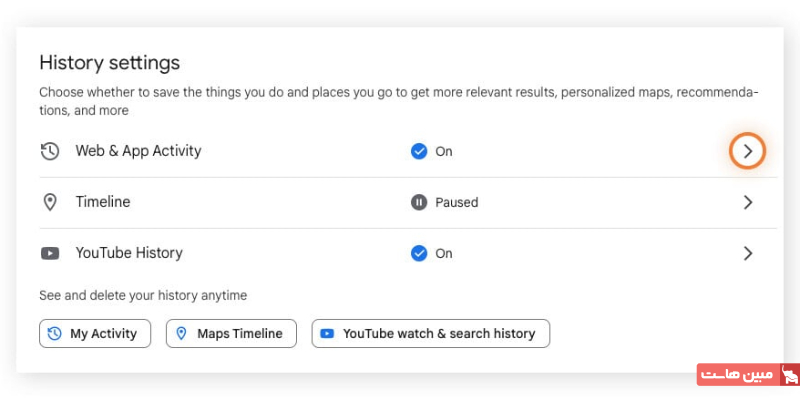Click the clock icon inside My Activity button
The image size is (800, 400).
click(55, 334)
